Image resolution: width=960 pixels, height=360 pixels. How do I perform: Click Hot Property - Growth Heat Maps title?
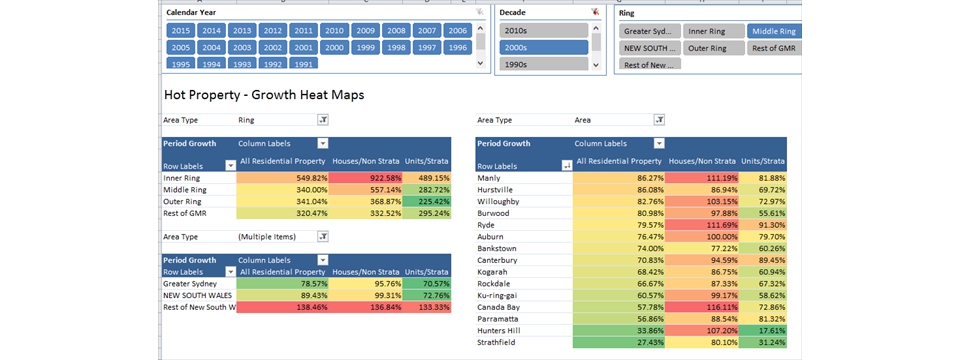[x=264, y=96]
